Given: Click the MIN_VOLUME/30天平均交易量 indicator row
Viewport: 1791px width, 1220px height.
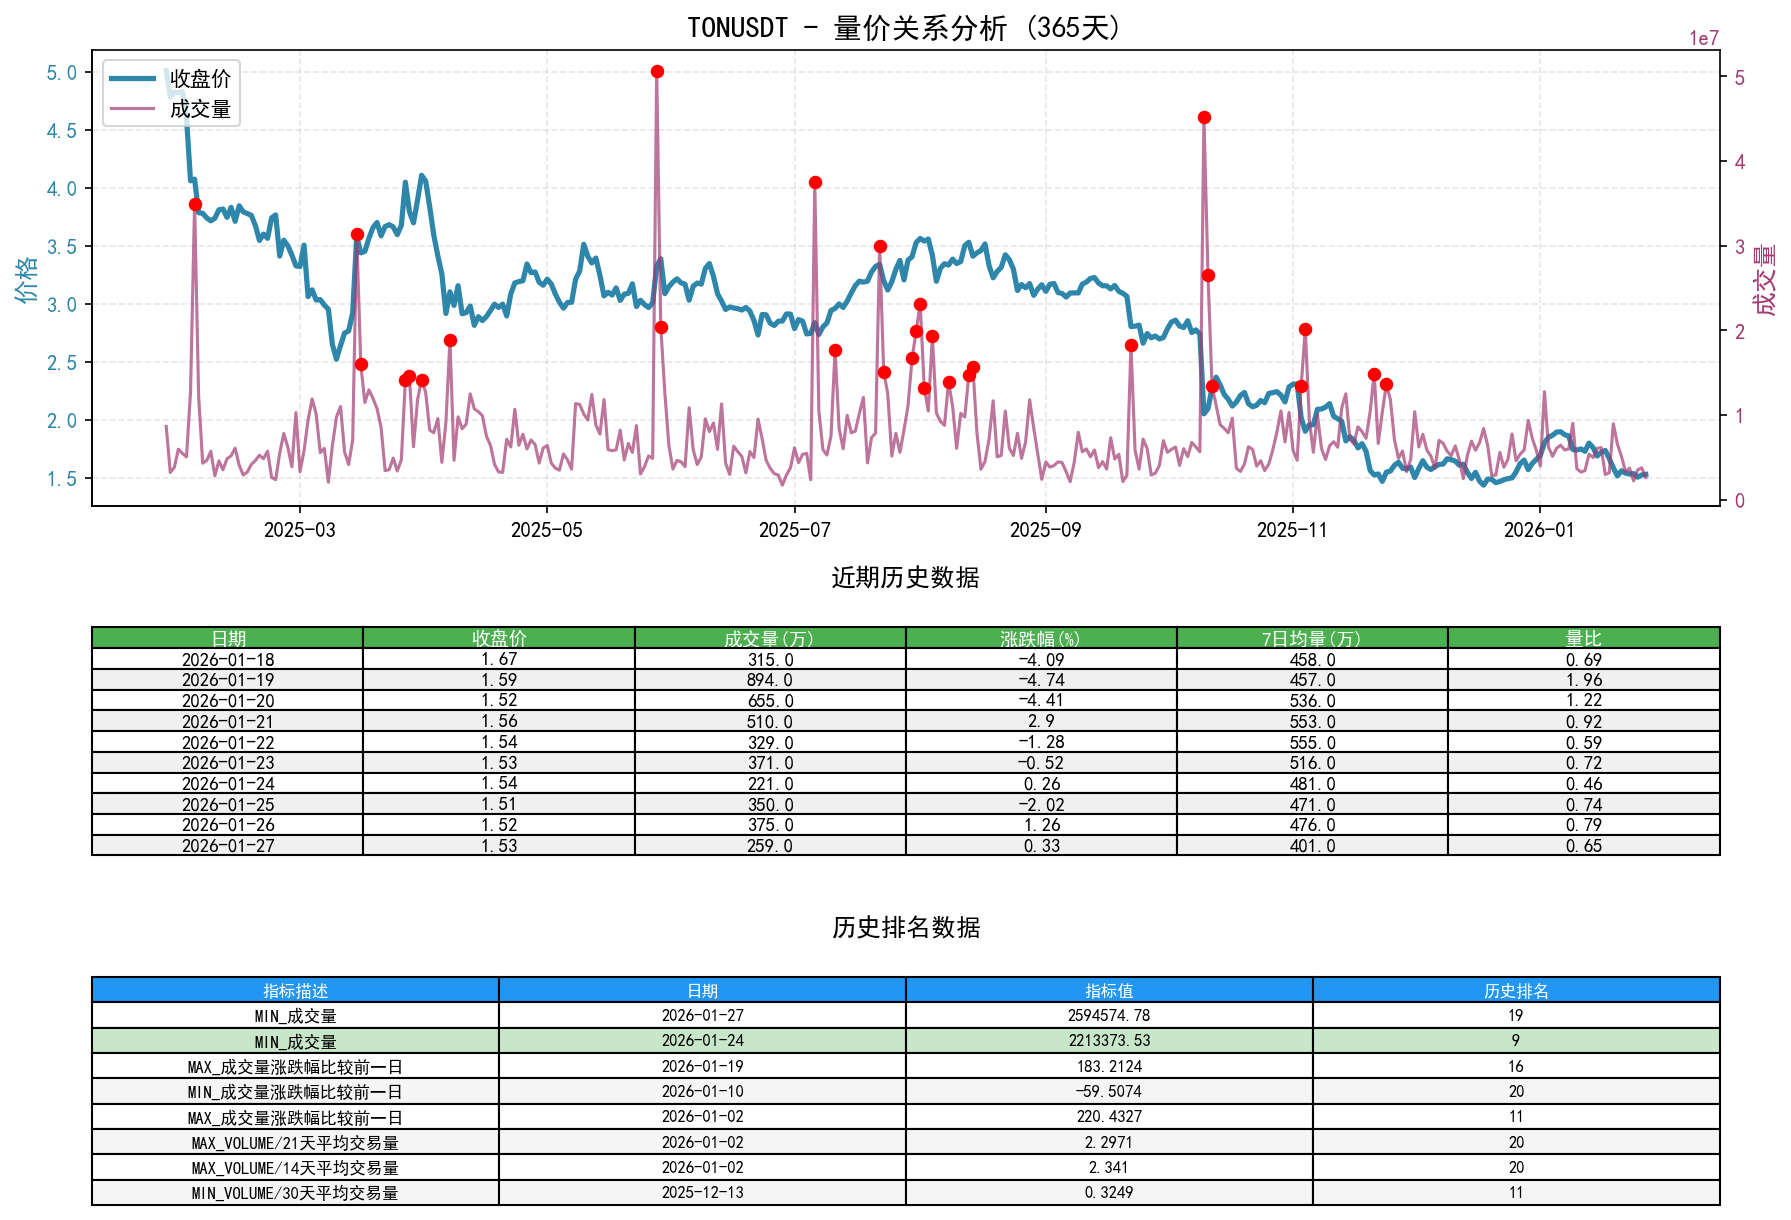Looking at the screenshot, I should (x=295, y=1193).
